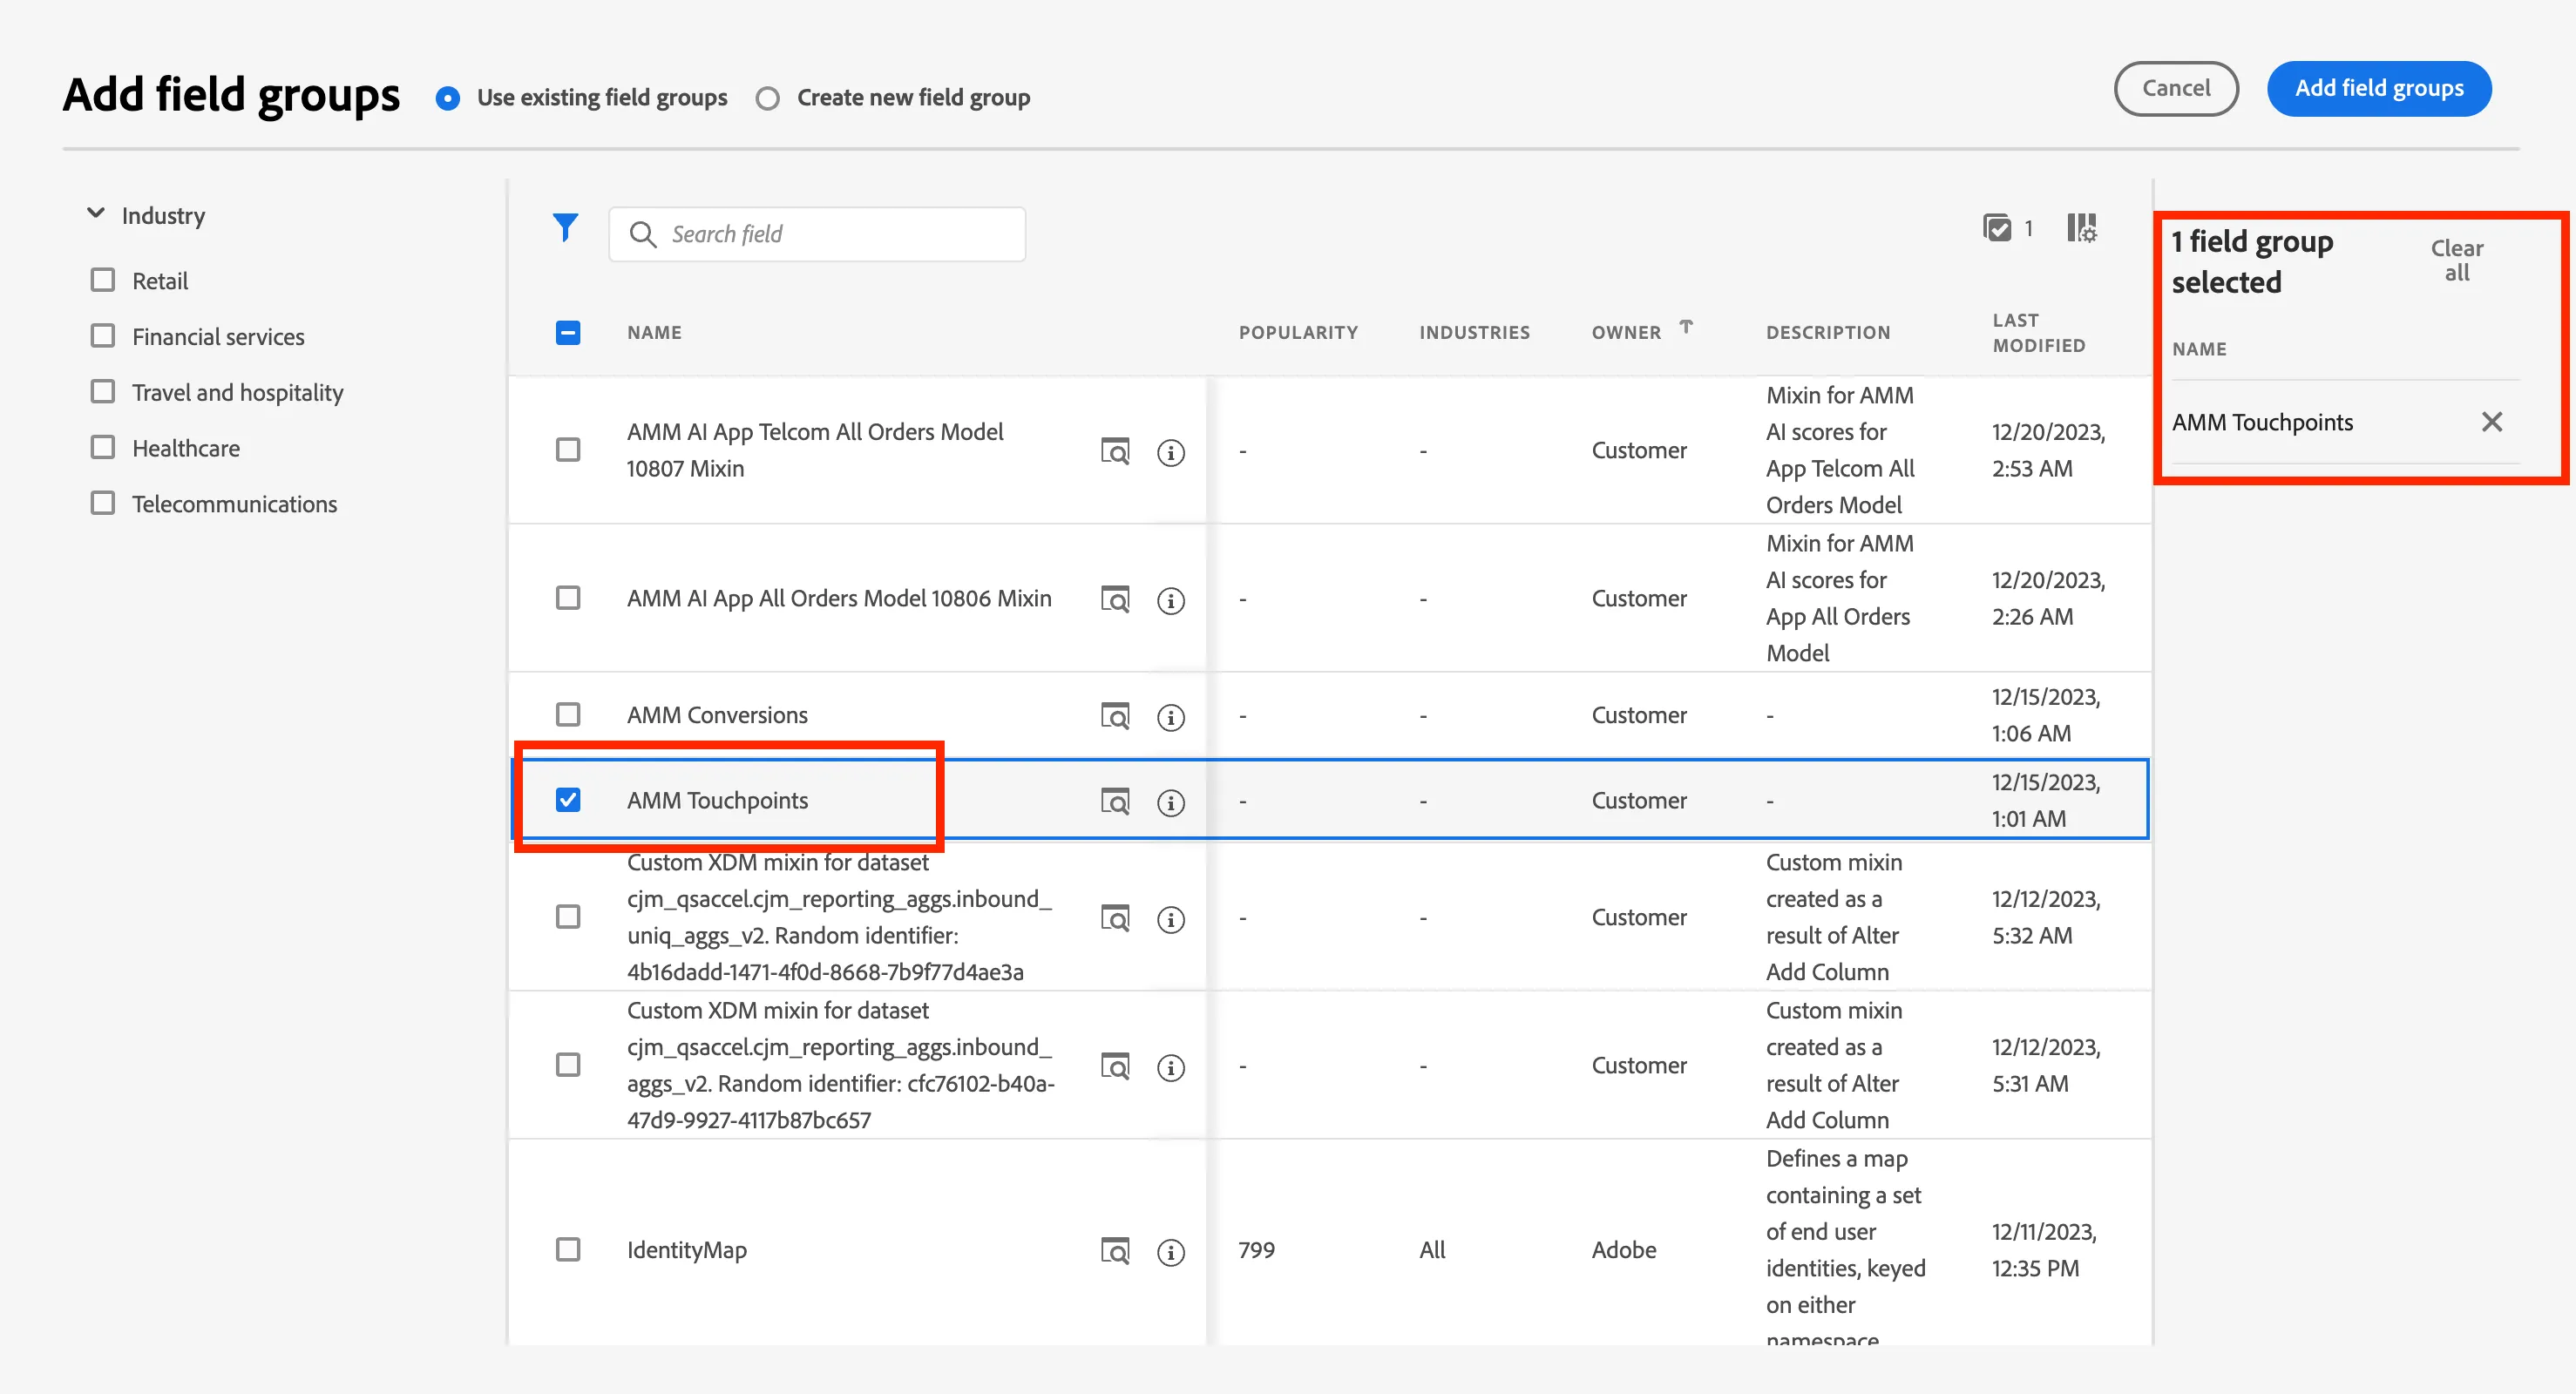Image resolution: width=2576 pixels, height=1394 pixels.
Task: Preview AMM AI App Telcom All Orders Model field group
Action: coord(1115,452)
